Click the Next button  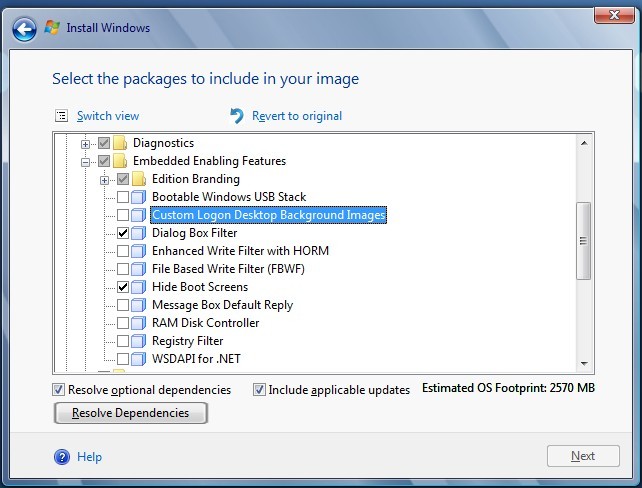pyautogui.click(x=583, y=456)
